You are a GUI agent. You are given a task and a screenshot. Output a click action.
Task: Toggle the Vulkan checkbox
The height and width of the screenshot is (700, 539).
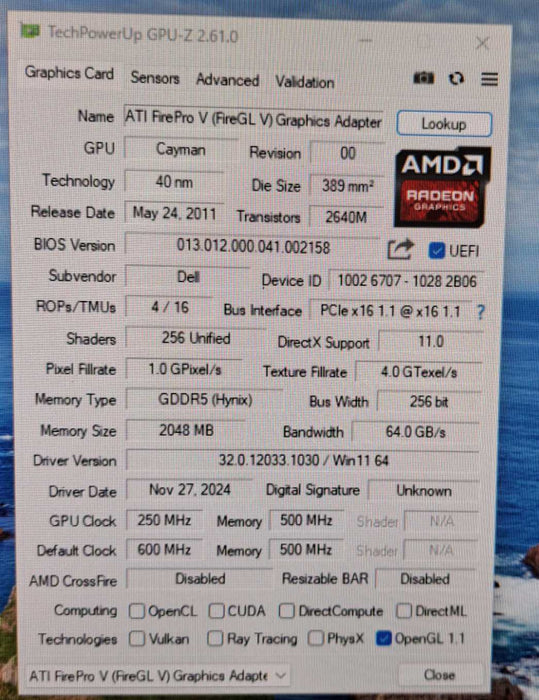click(137, 639)
